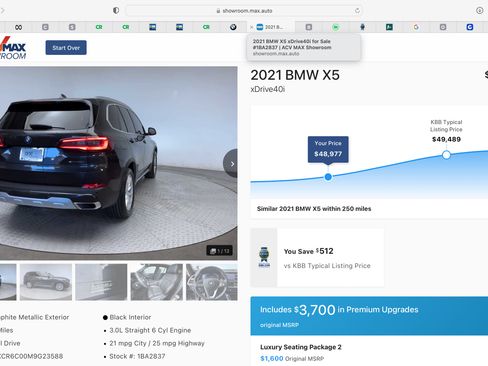This screenshot has height=366, width=488.
Task: Select the side-view car thumbnail
Action: (x=46, y=282)
